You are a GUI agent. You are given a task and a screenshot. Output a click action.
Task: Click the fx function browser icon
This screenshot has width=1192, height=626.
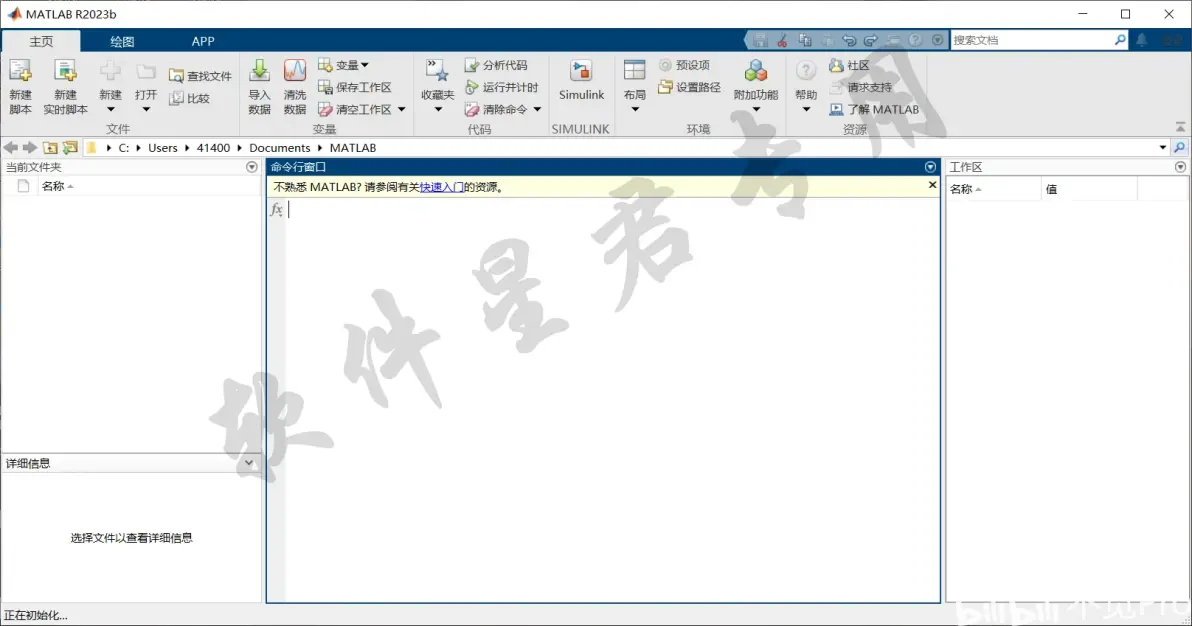[276, 209]
